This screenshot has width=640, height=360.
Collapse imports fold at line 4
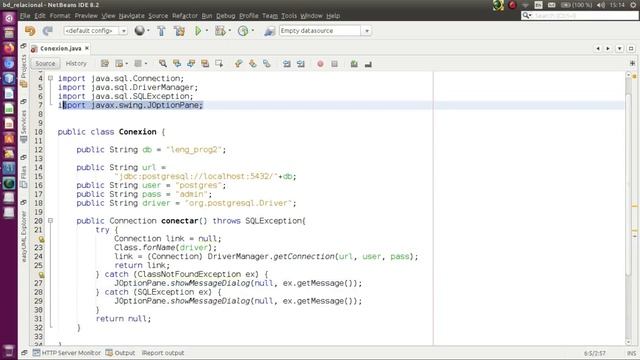pyautogui.click(x=50, y=78)
